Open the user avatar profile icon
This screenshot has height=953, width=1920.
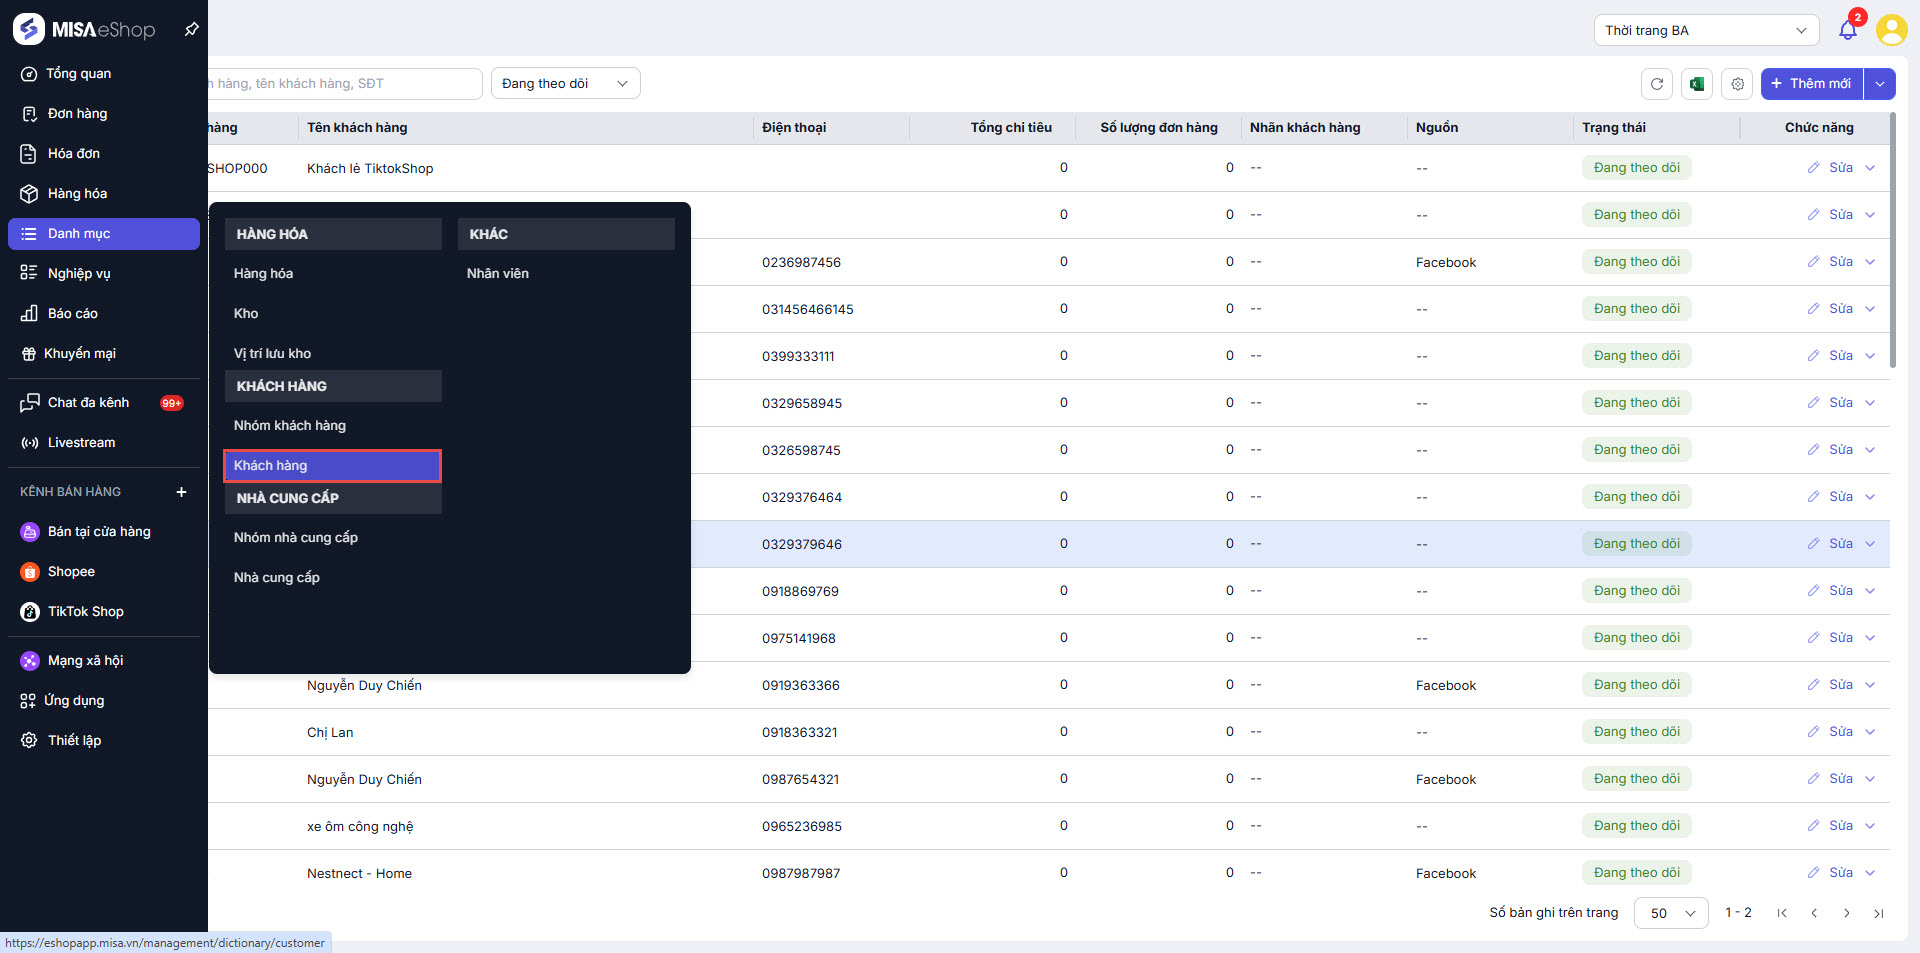[1891, 30]
